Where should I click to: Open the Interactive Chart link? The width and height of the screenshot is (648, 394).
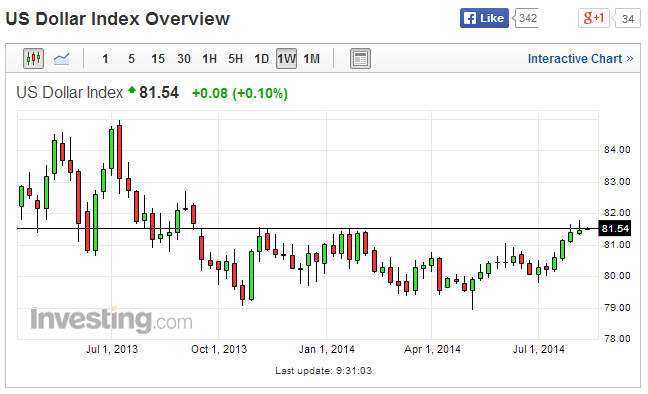[580, 59]
